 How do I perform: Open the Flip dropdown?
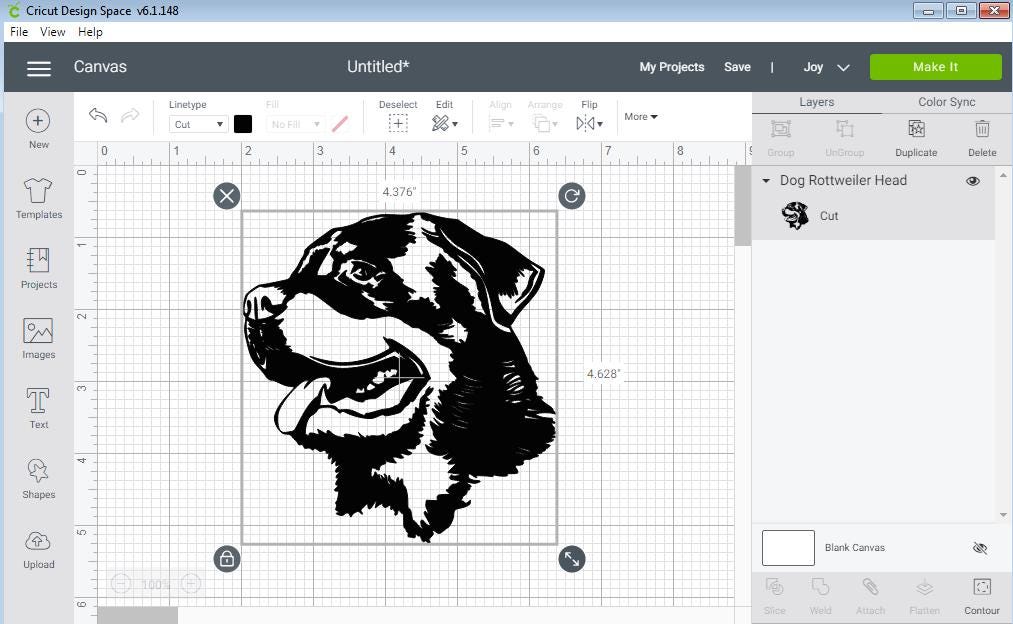(x=589, y=123)
